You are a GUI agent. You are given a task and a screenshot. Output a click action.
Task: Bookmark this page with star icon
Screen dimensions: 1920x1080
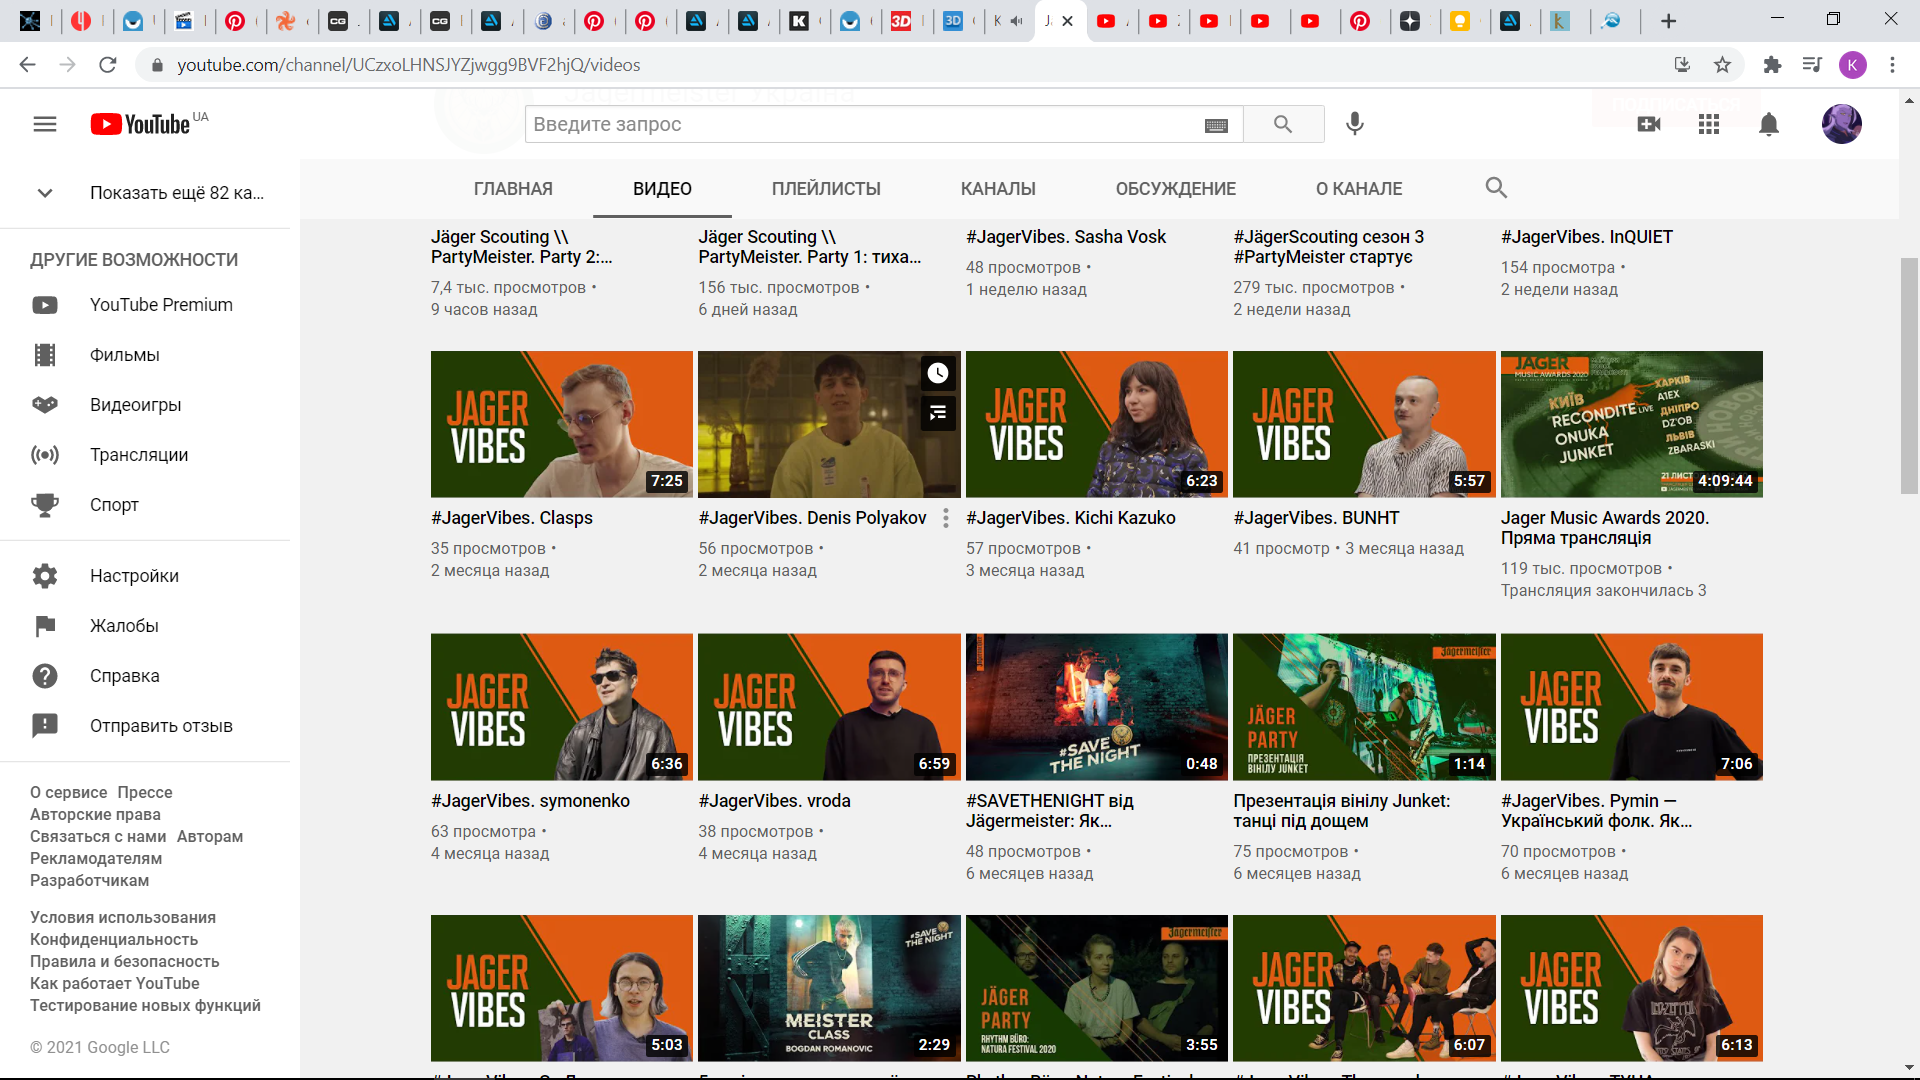[x=1722, y=65]
